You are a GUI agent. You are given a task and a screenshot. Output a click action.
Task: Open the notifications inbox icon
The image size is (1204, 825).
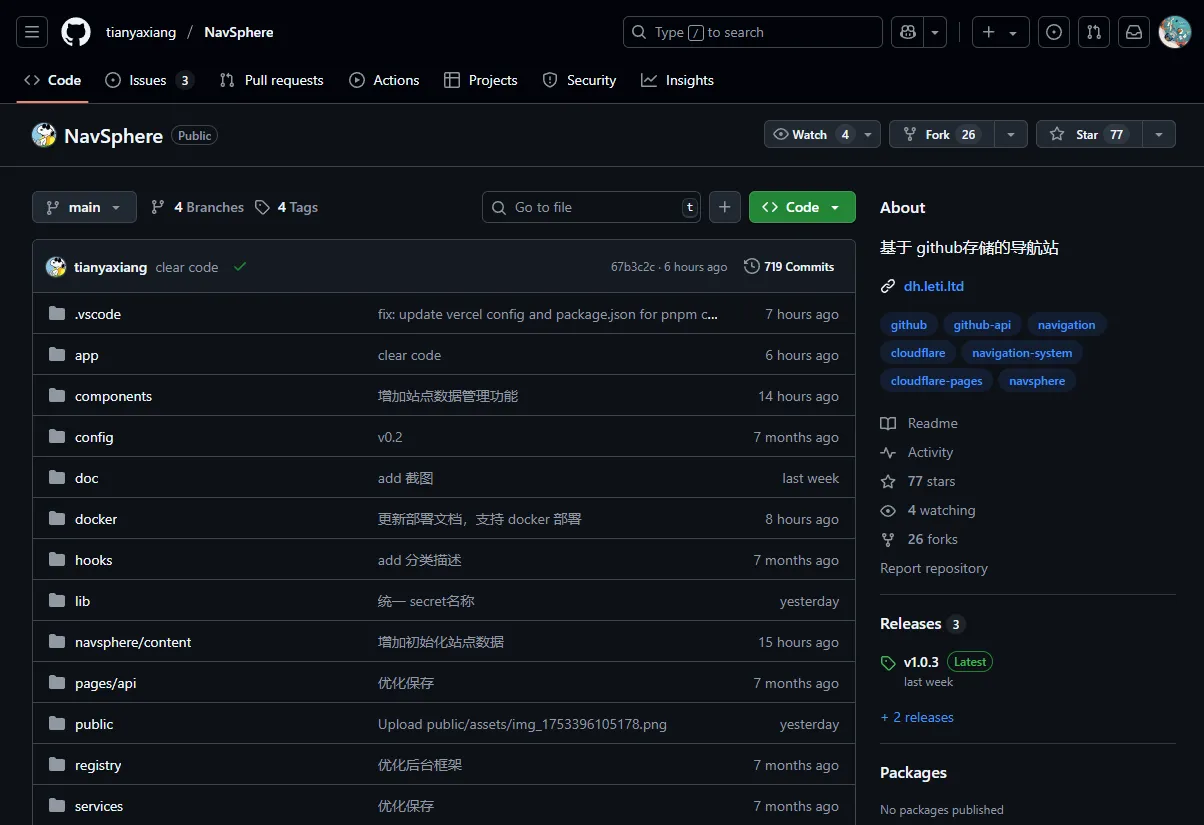coord(1134,32)
